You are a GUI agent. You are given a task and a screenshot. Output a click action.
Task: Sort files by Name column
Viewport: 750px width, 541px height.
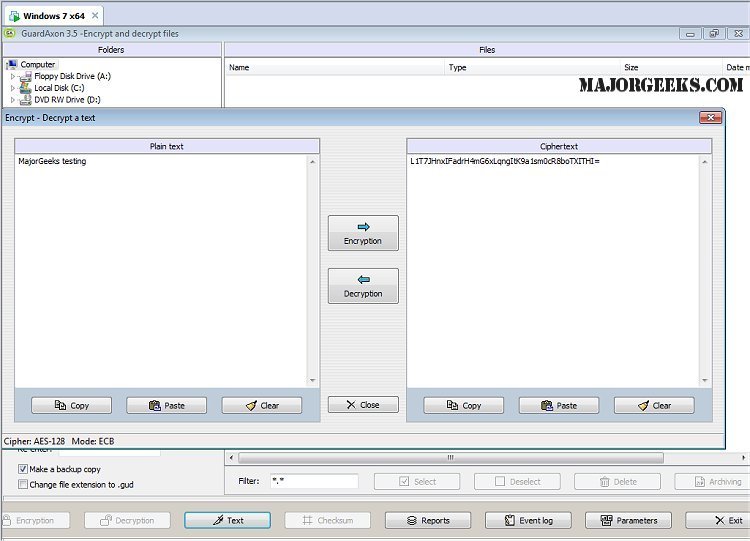[x=334, y=67]
